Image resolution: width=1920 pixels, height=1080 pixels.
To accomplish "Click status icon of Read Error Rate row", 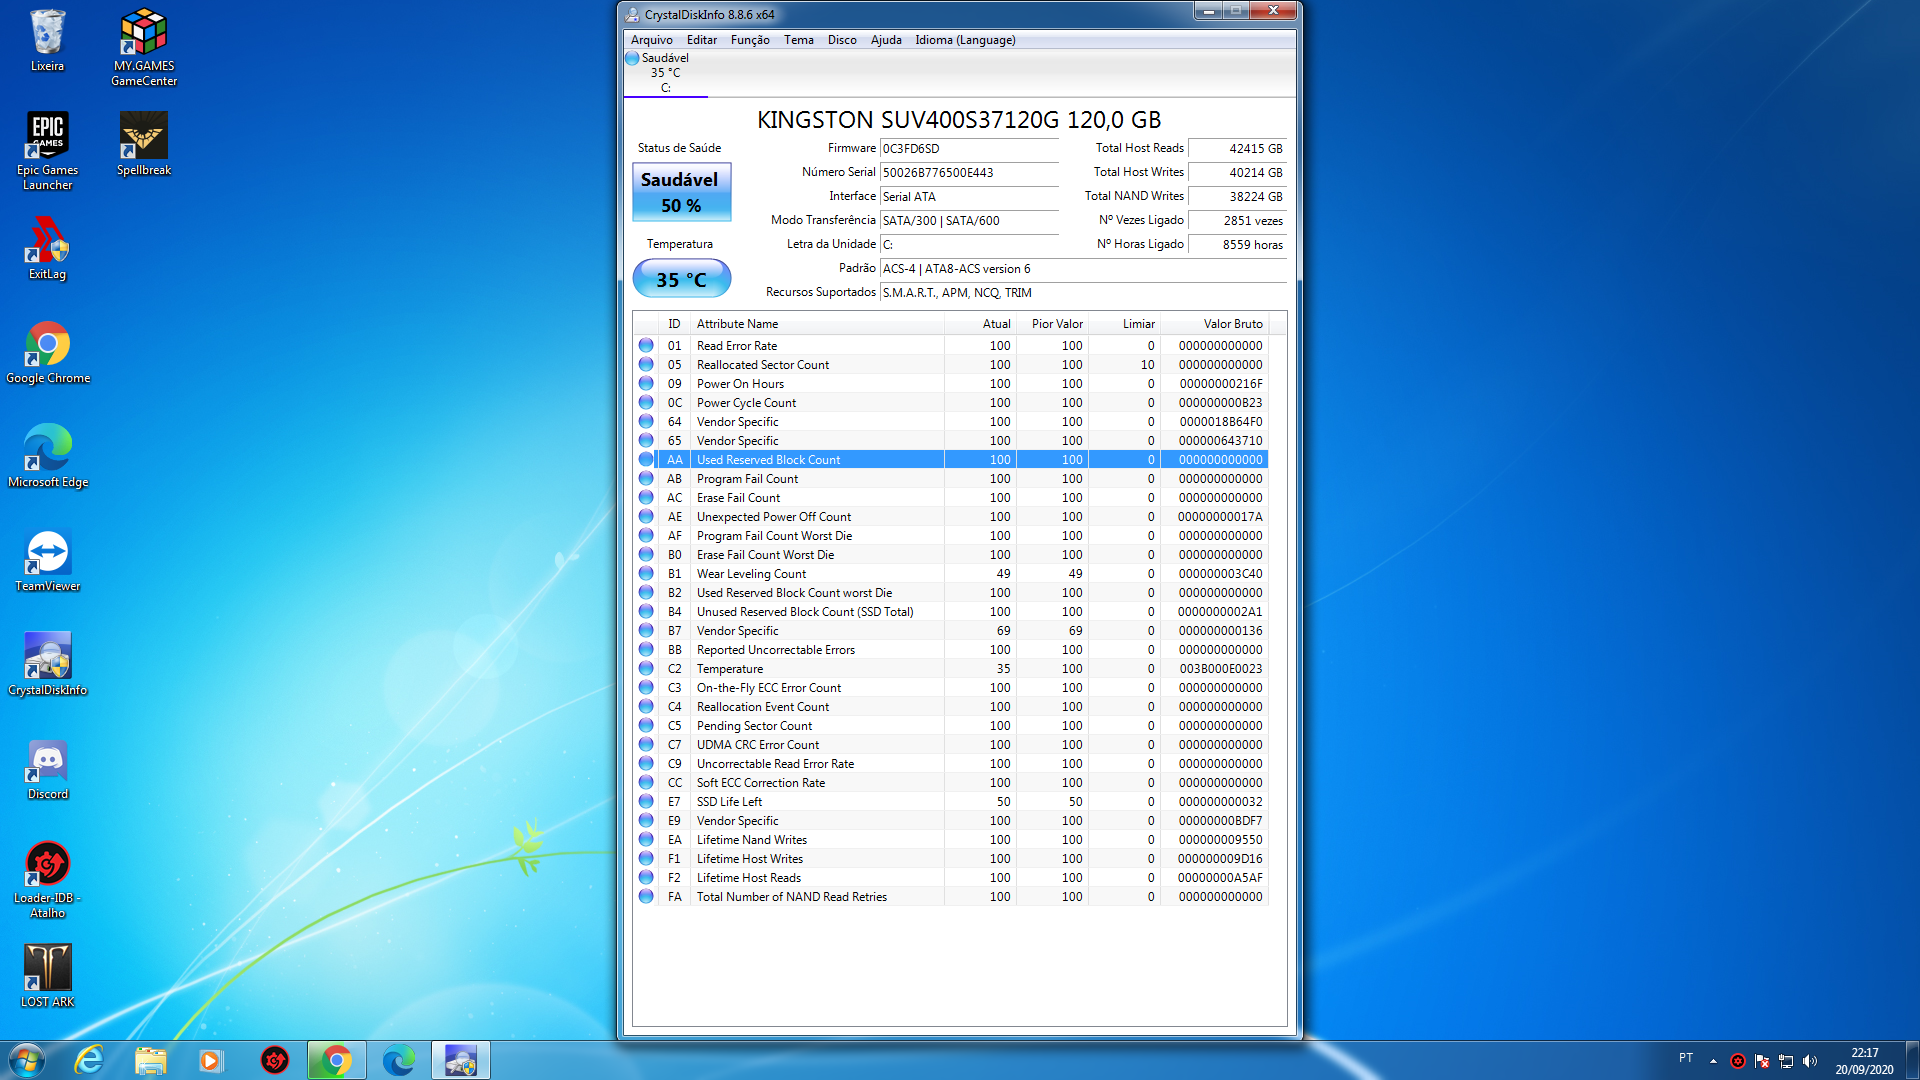I will coord(646,345).
